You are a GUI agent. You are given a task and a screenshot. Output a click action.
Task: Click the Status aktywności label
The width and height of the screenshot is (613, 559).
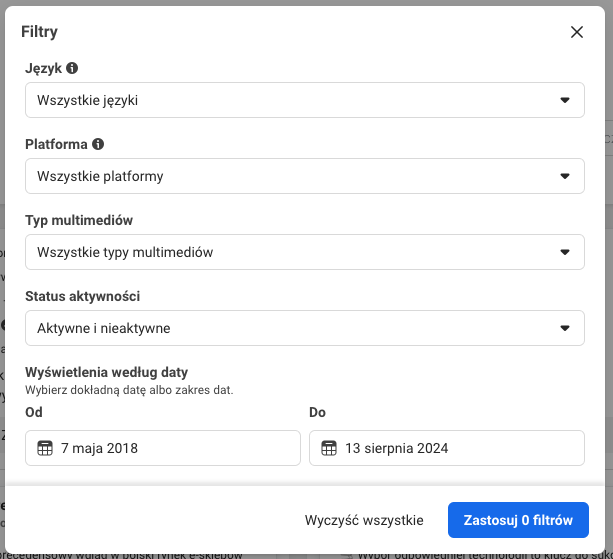82,296
